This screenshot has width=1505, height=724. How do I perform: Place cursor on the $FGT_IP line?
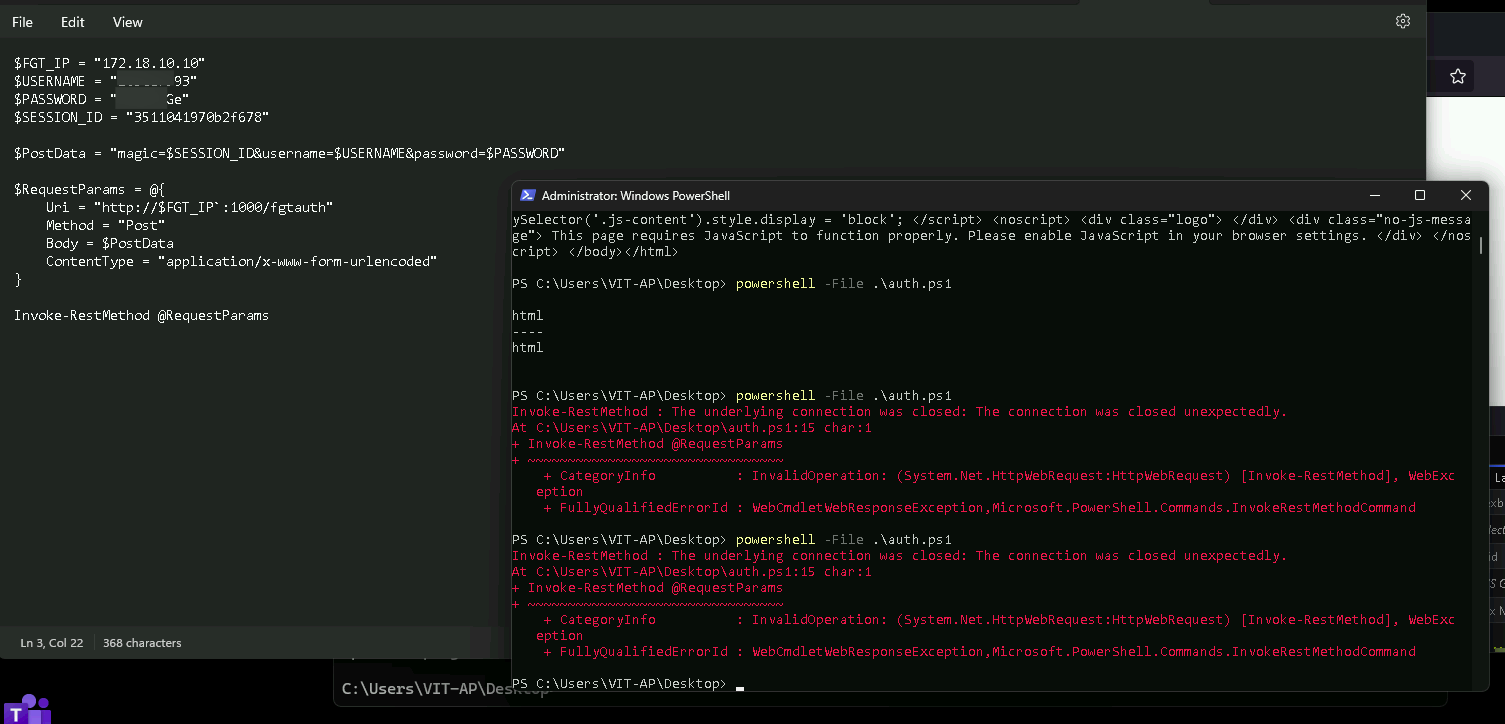point(109,63)
